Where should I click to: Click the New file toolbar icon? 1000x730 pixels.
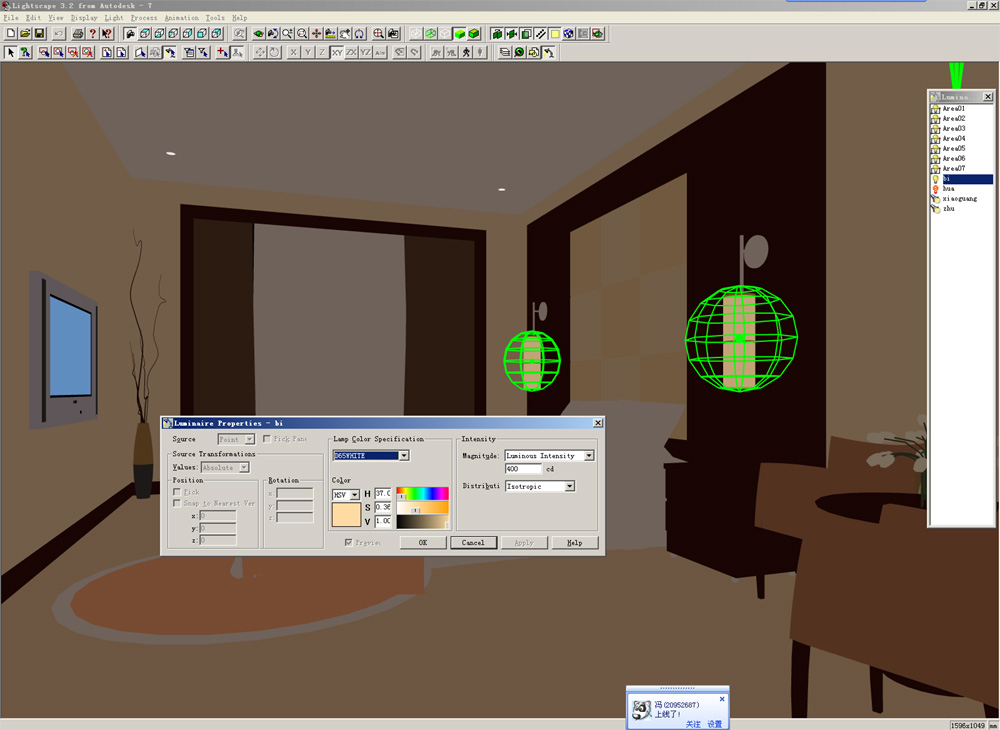click(x=11, y=33)
